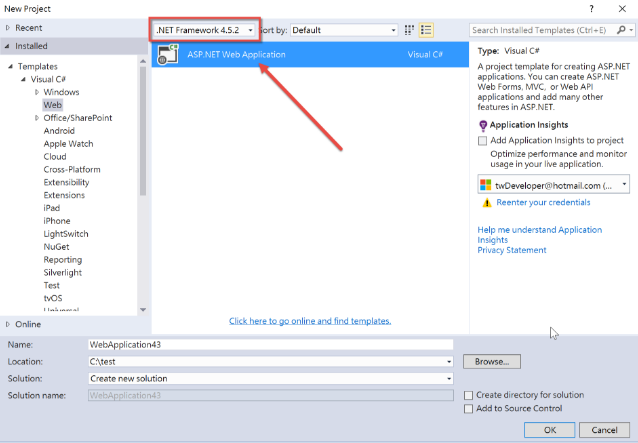Screen dimensions: 638x443
Task: Click the template tree vertical scrollbar thumb
Action: (143, 131)
